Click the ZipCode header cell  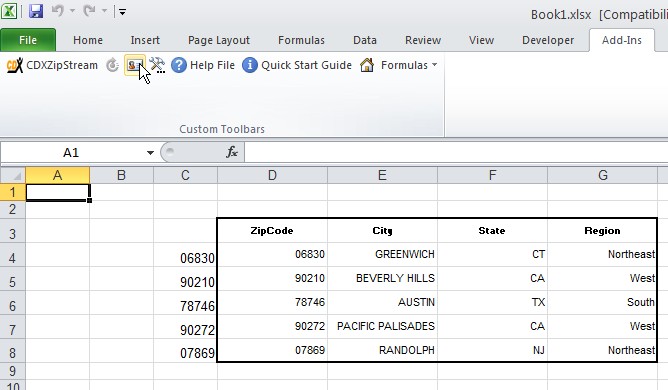272,231
